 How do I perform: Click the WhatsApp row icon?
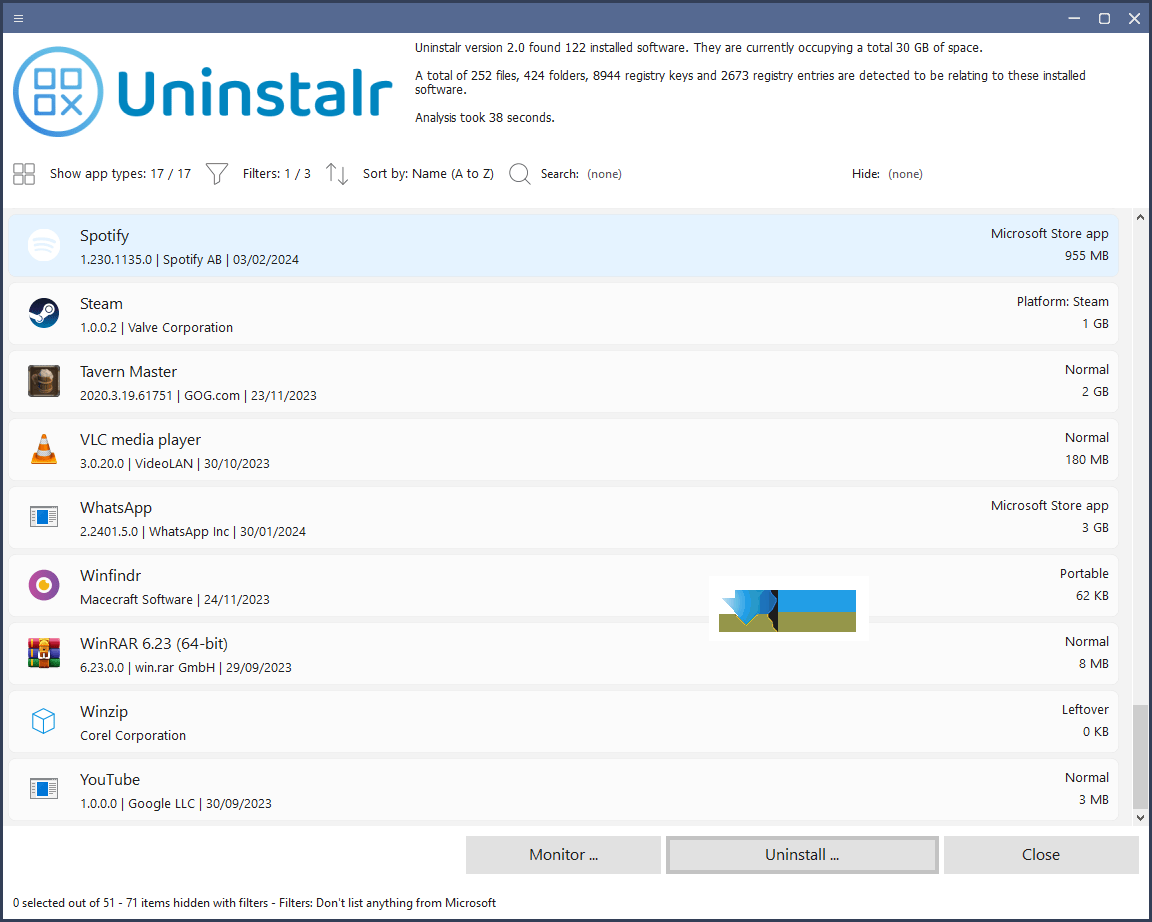point(44,517)
